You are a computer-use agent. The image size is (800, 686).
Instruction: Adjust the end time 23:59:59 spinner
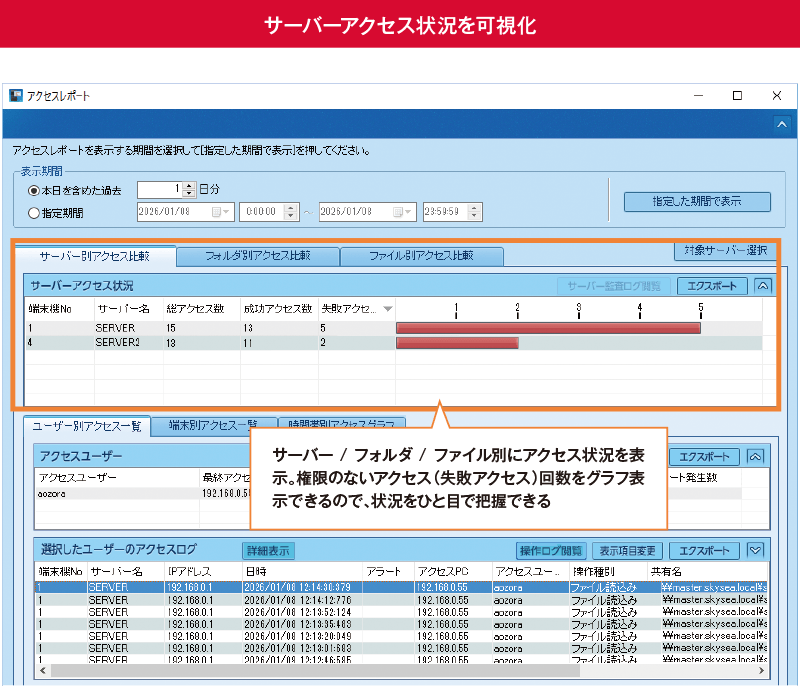[473, 212]
